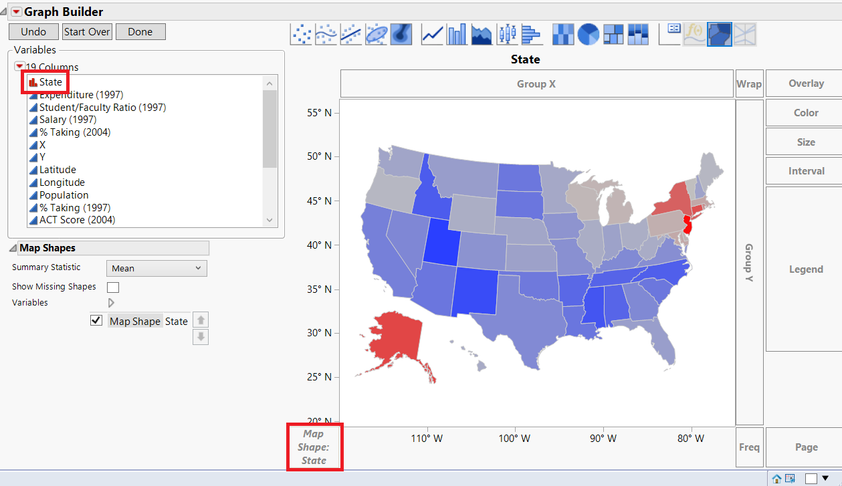Click the home window icon in status bar
The width and height of the screenshot is (842, 486).
pos(776,478)
